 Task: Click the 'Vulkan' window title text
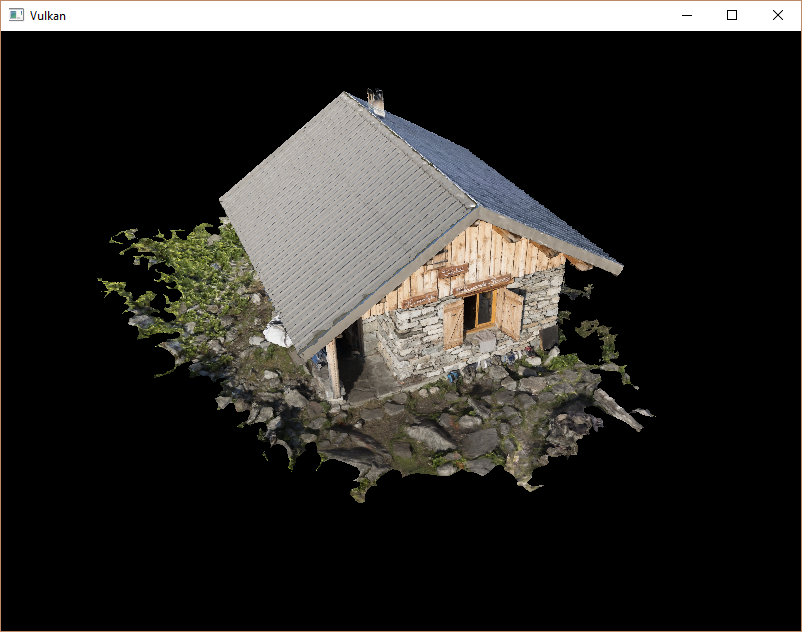coord(48,16)
